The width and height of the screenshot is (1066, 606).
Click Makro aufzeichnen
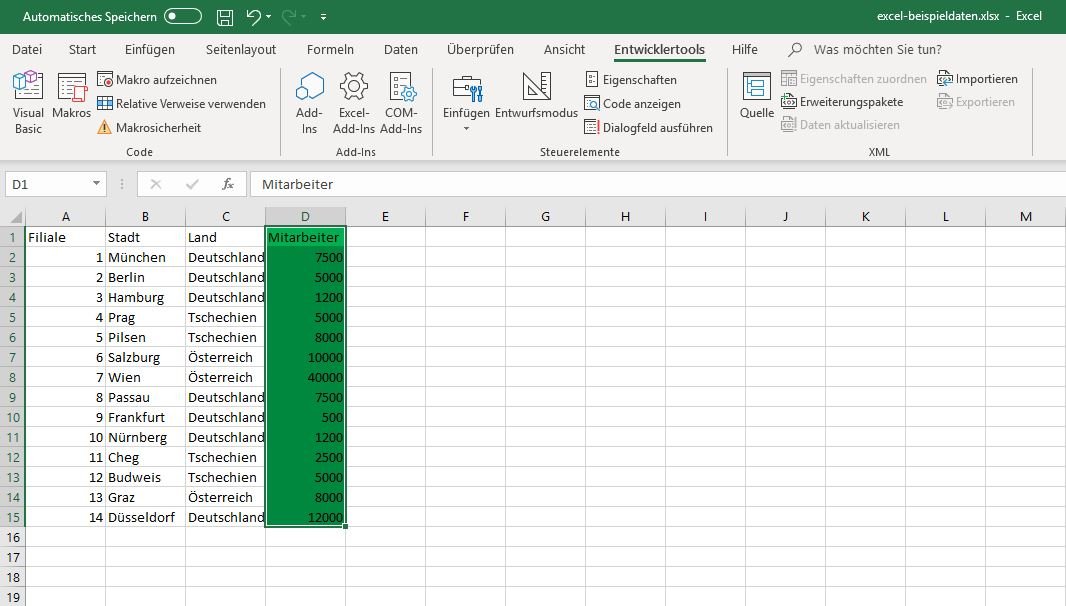tap(157, 80)
